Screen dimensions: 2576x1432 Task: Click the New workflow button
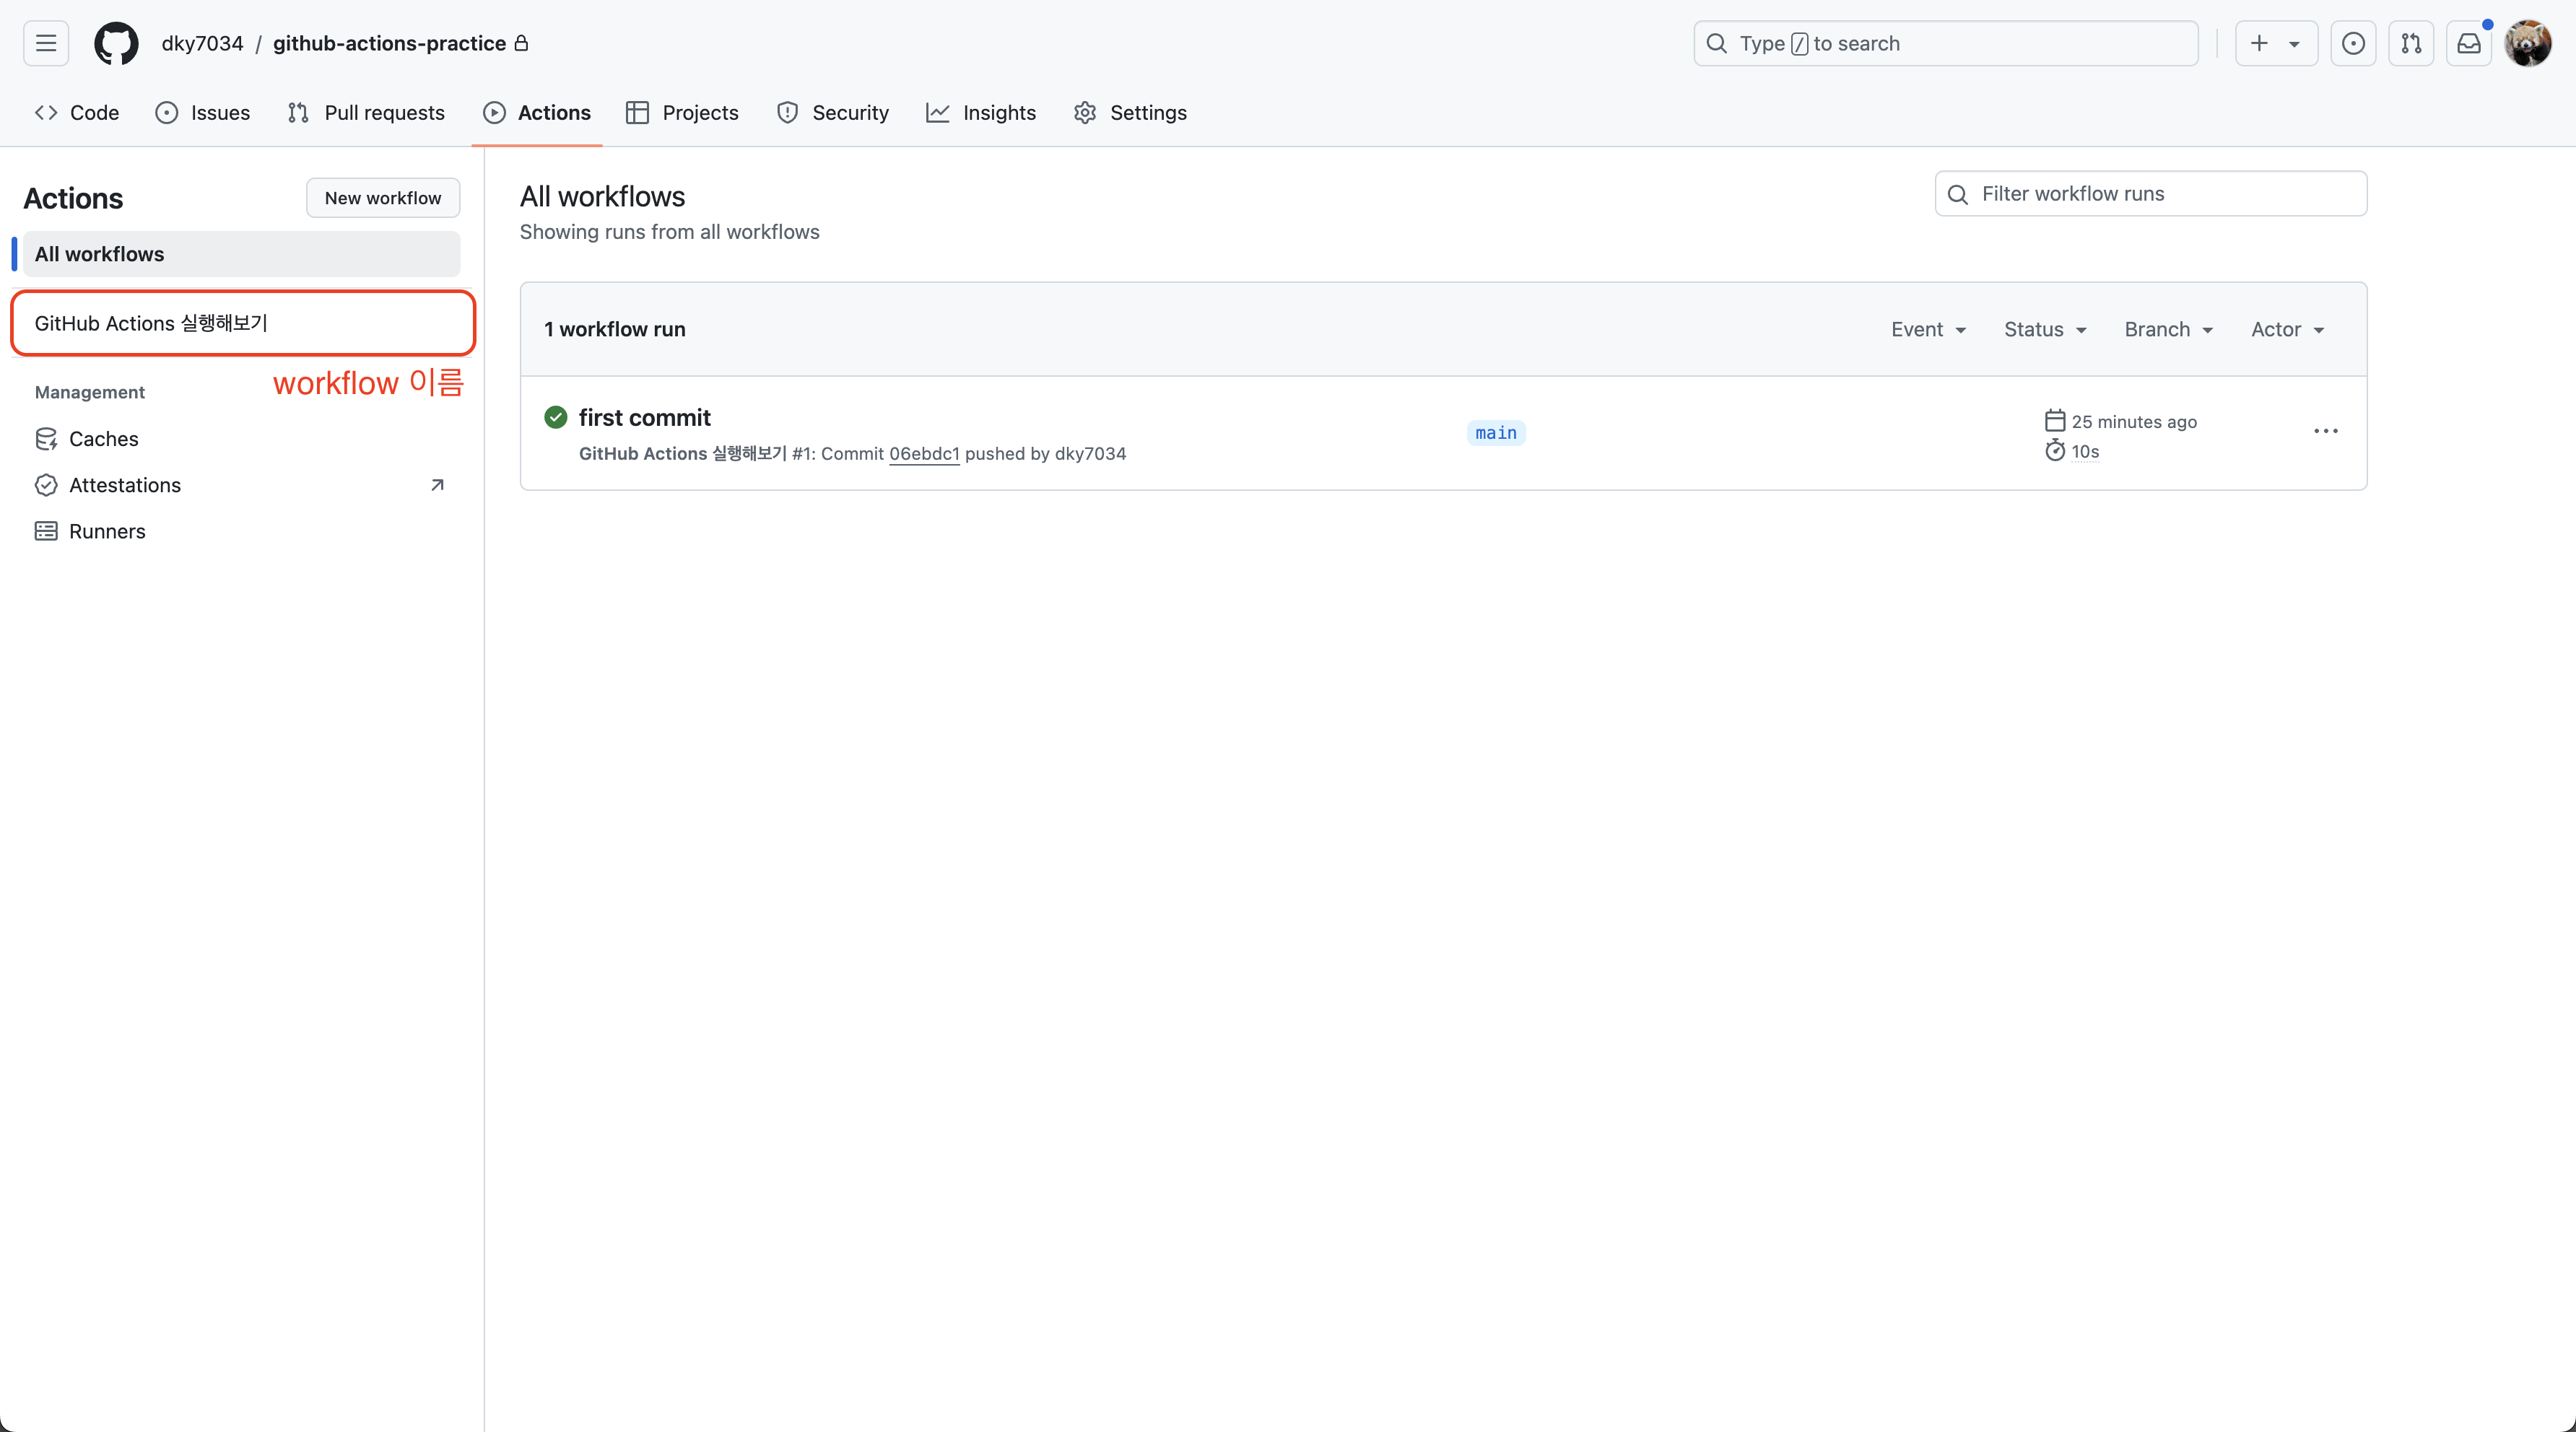point(382,198)
